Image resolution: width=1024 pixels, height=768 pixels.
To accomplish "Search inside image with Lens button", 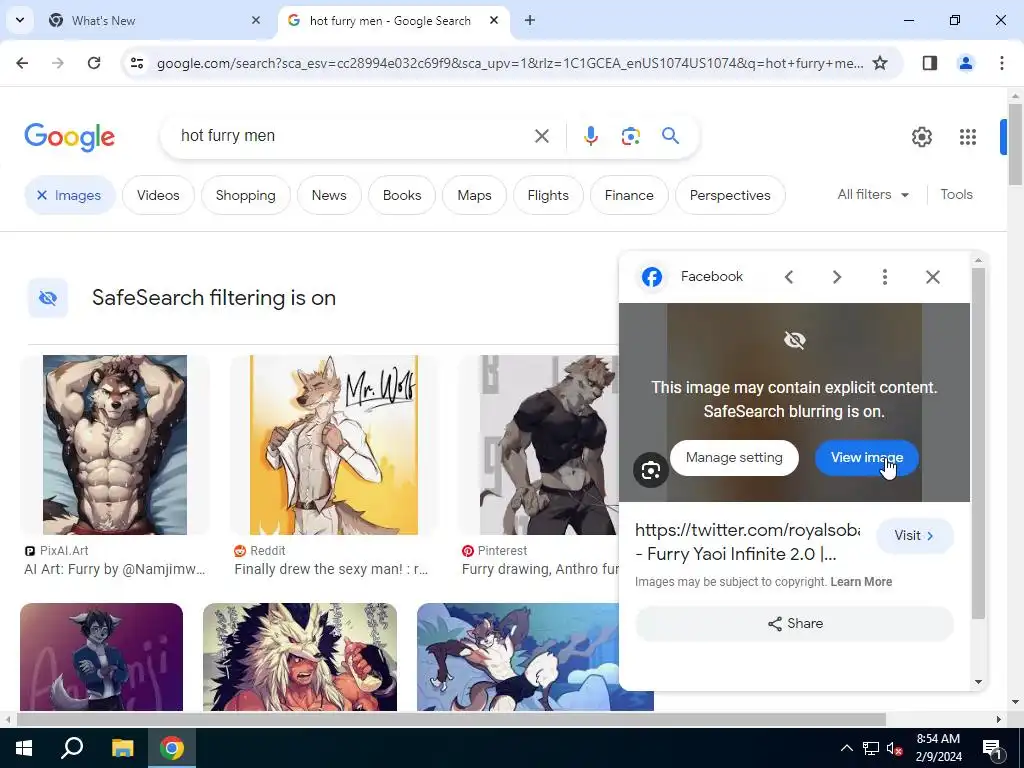I will [650, 470].
